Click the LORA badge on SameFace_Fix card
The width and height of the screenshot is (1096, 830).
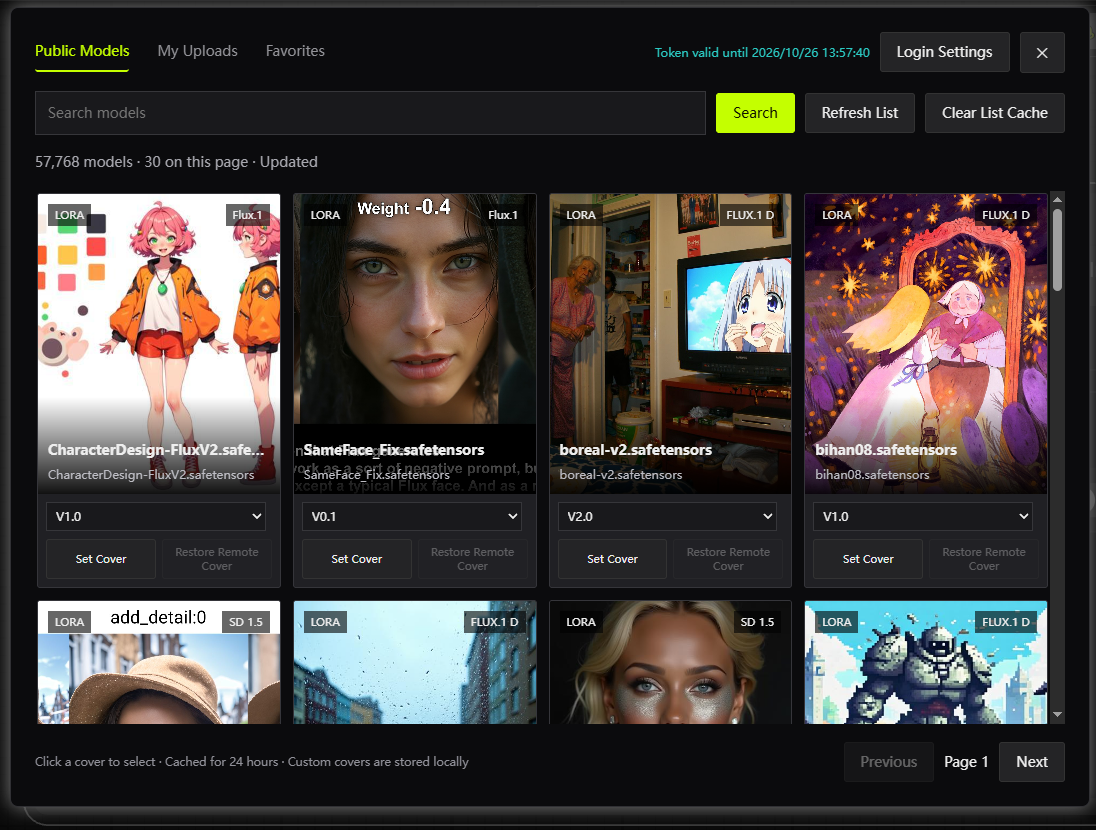325,215
